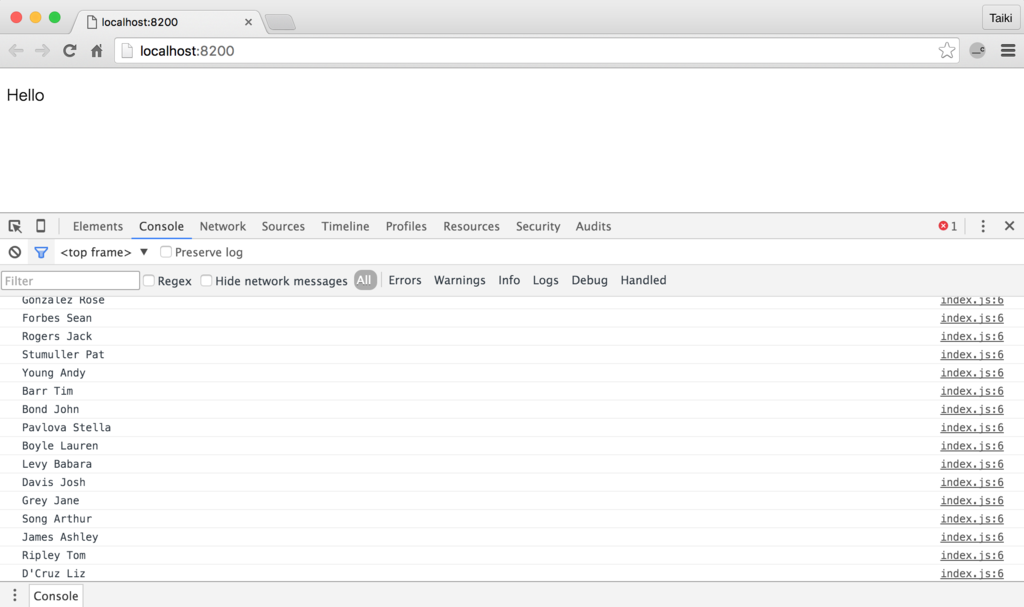Viewport: 1024px width, 607px height.
Task: Filter console to Errors
Action: click(405, 280)
